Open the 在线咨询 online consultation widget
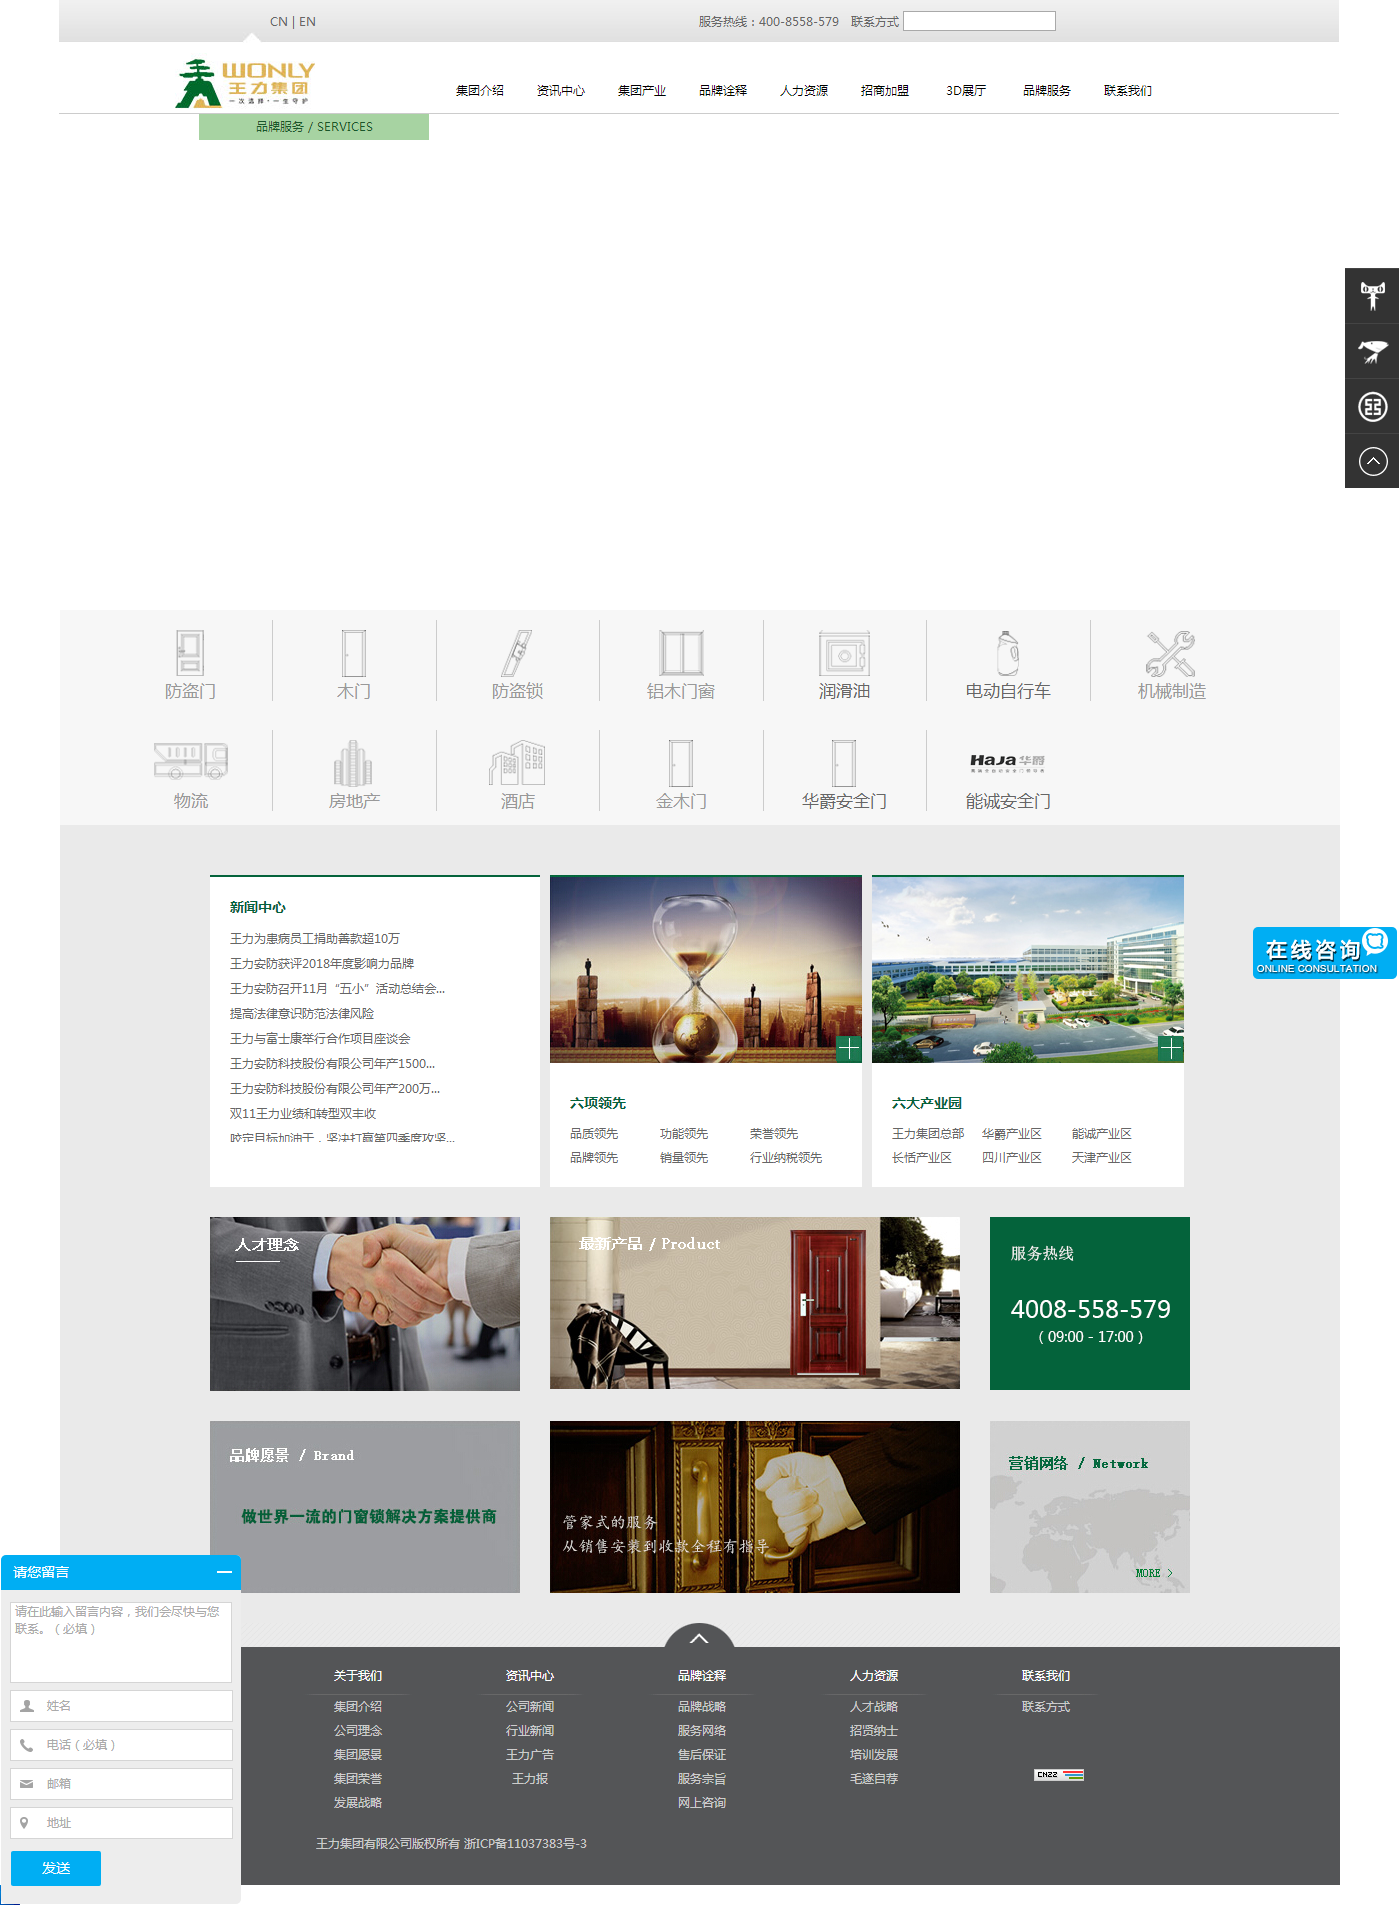This screenshot has width=1399, height=1905. coord(1324,953)
